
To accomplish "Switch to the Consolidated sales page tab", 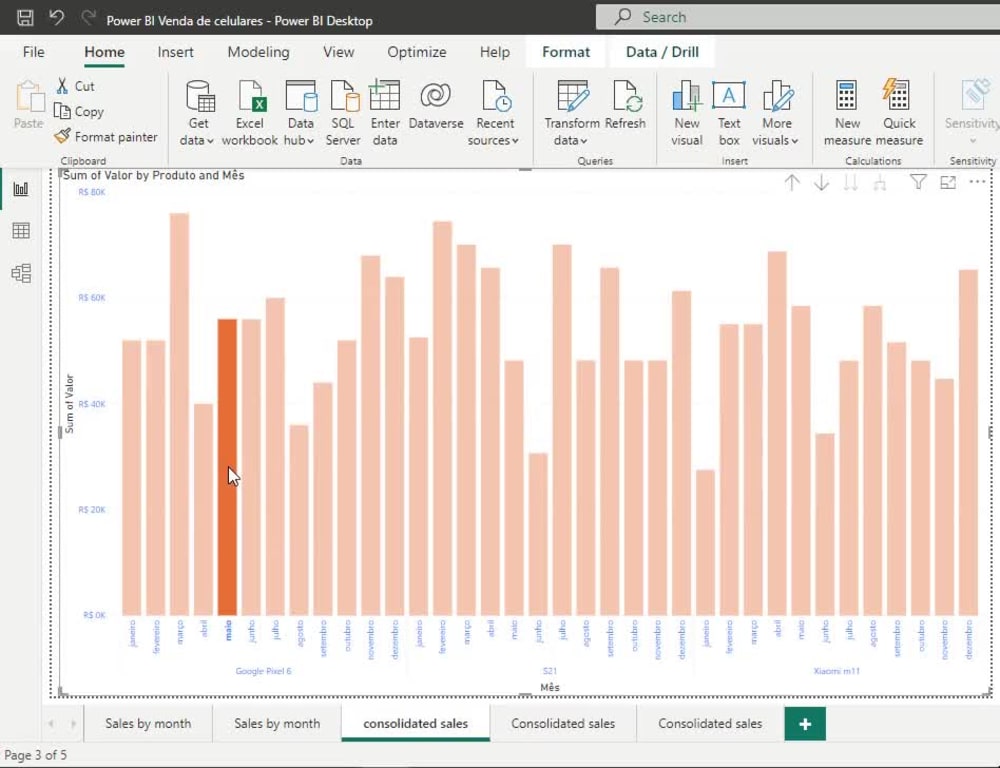I will tap(564, 723).
